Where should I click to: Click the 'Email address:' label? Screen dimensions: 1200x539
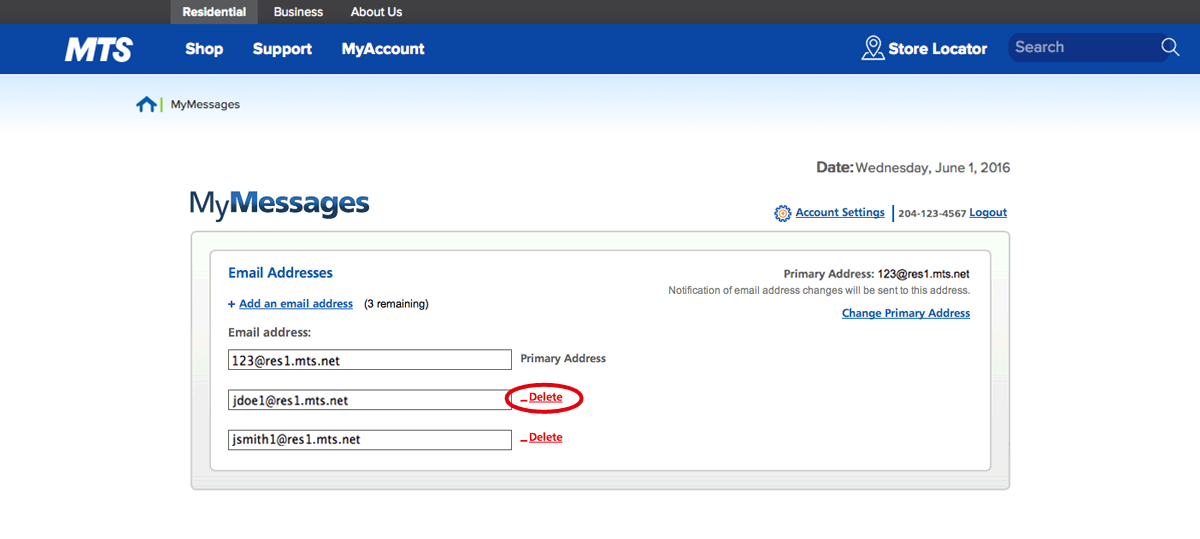pyautogui.click(x=270, y=332)
